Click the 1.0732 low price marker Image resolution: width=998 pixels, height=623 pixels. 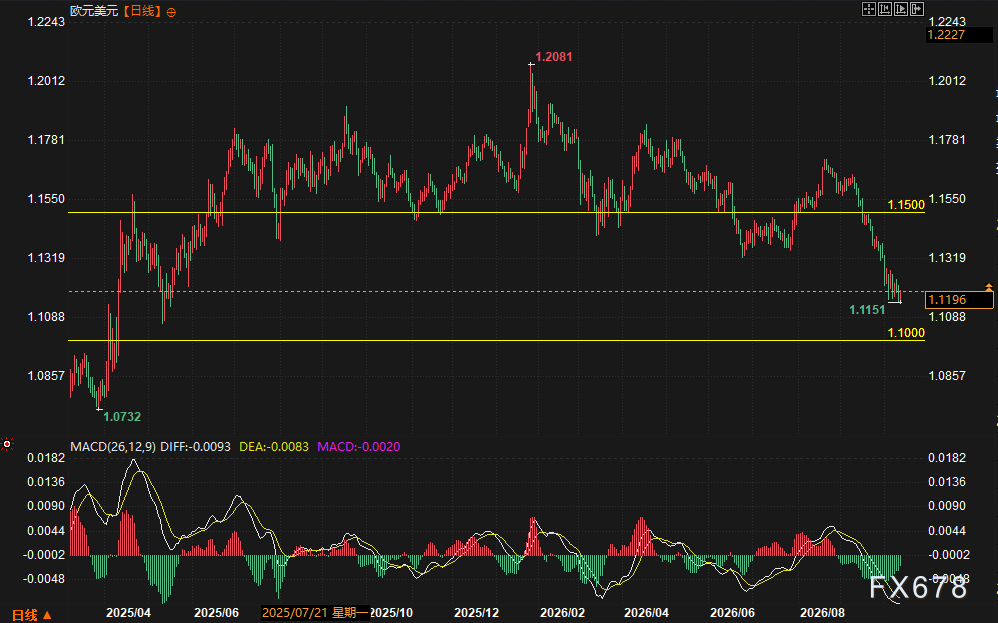[x=122, y=417]
